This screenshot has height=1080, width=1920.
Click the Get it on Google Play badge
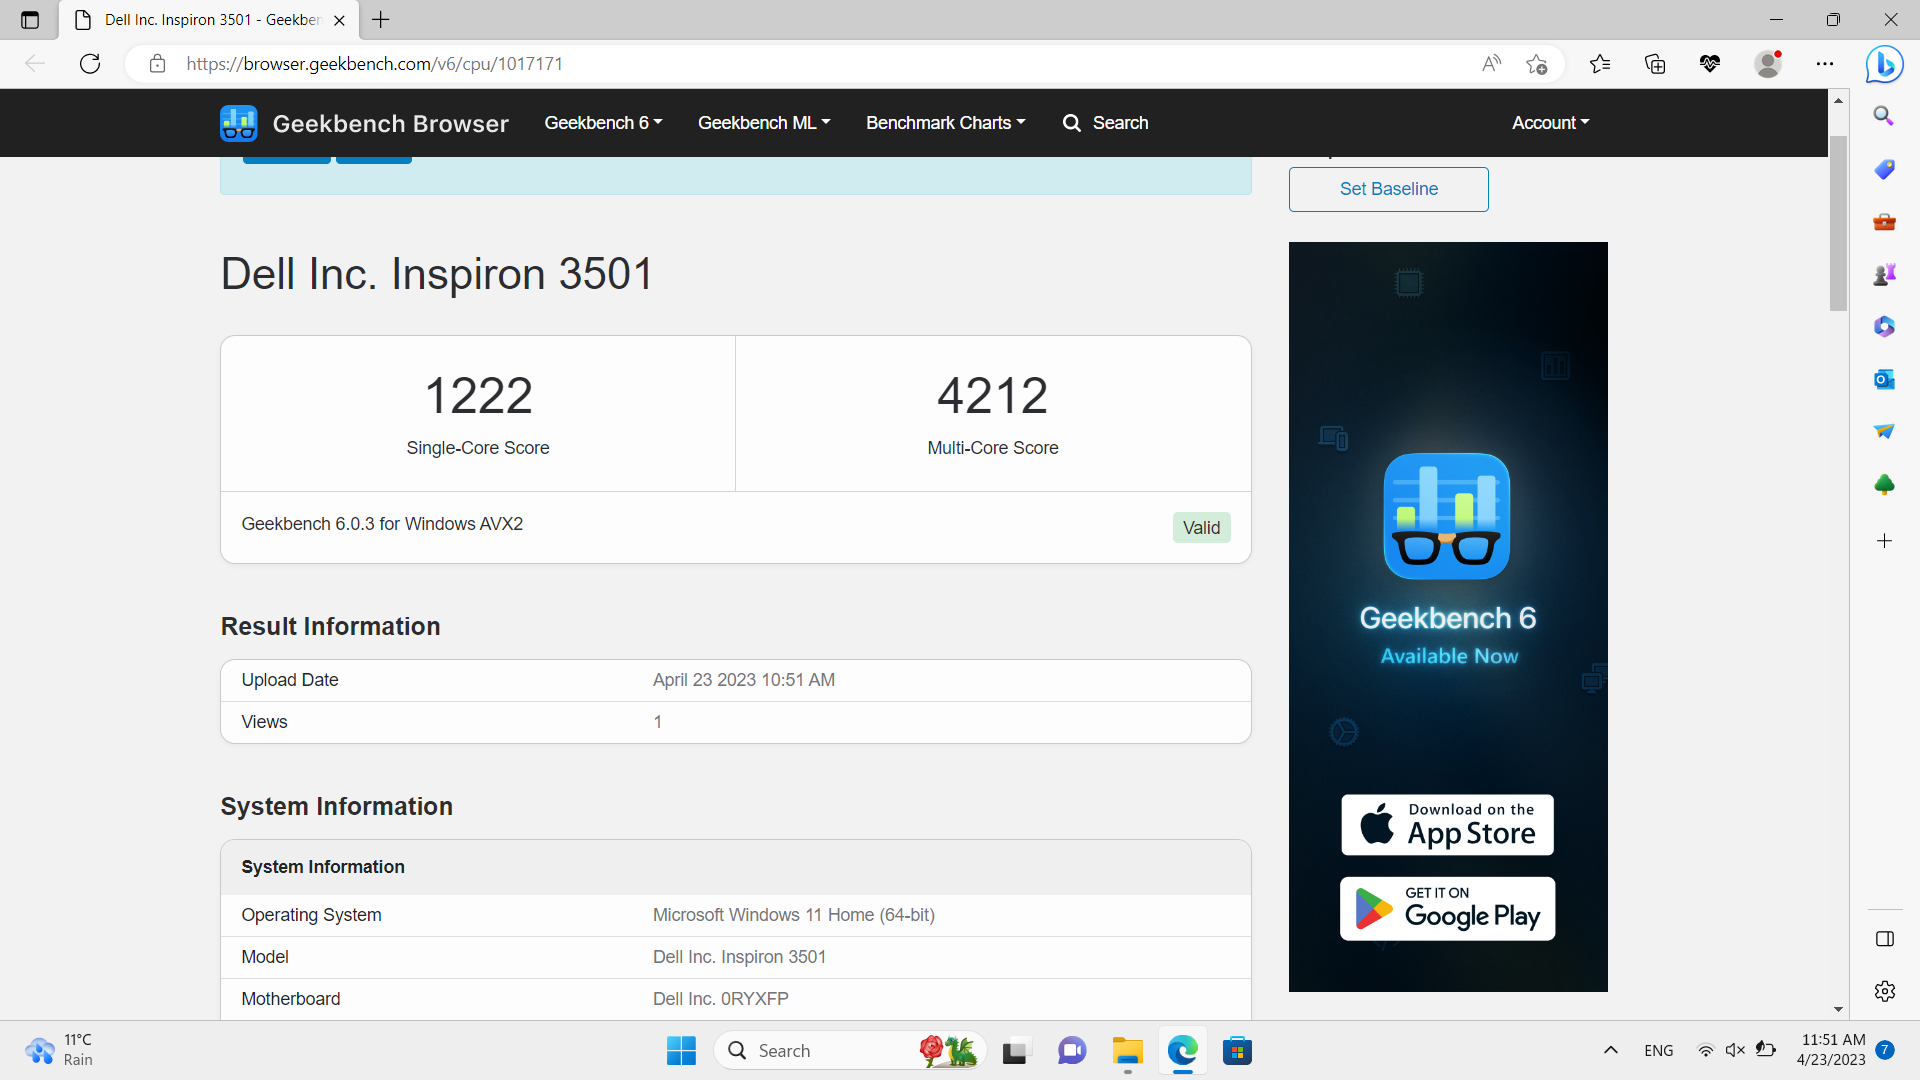pyautogui.click(x=1447, y=909)
